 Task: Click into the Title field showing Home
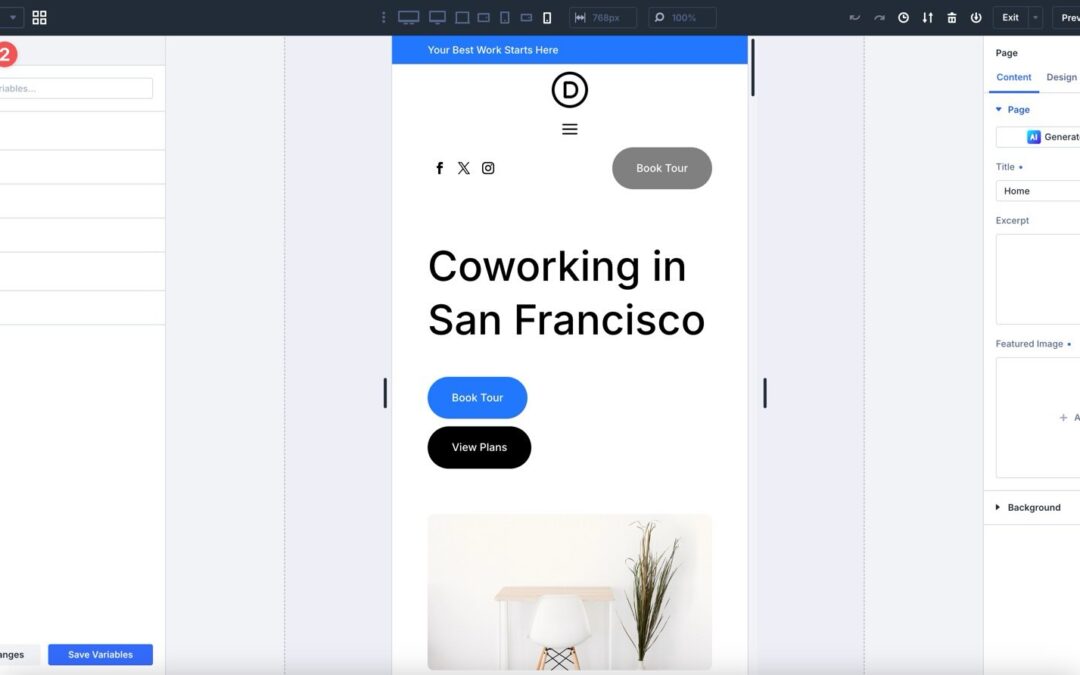[x=1039, y=191]
